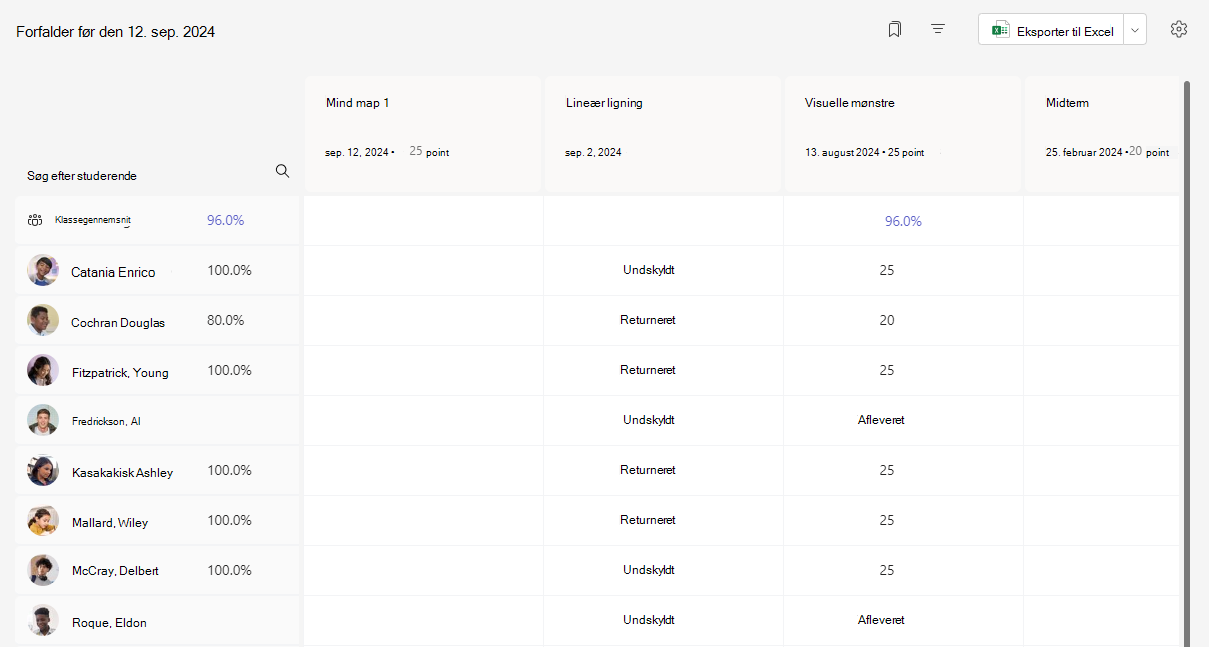This screenshot has width=1209, height=647.
Task: Click Mallard, Wiley's Returneret cell
Action: [x=663, y=520]
